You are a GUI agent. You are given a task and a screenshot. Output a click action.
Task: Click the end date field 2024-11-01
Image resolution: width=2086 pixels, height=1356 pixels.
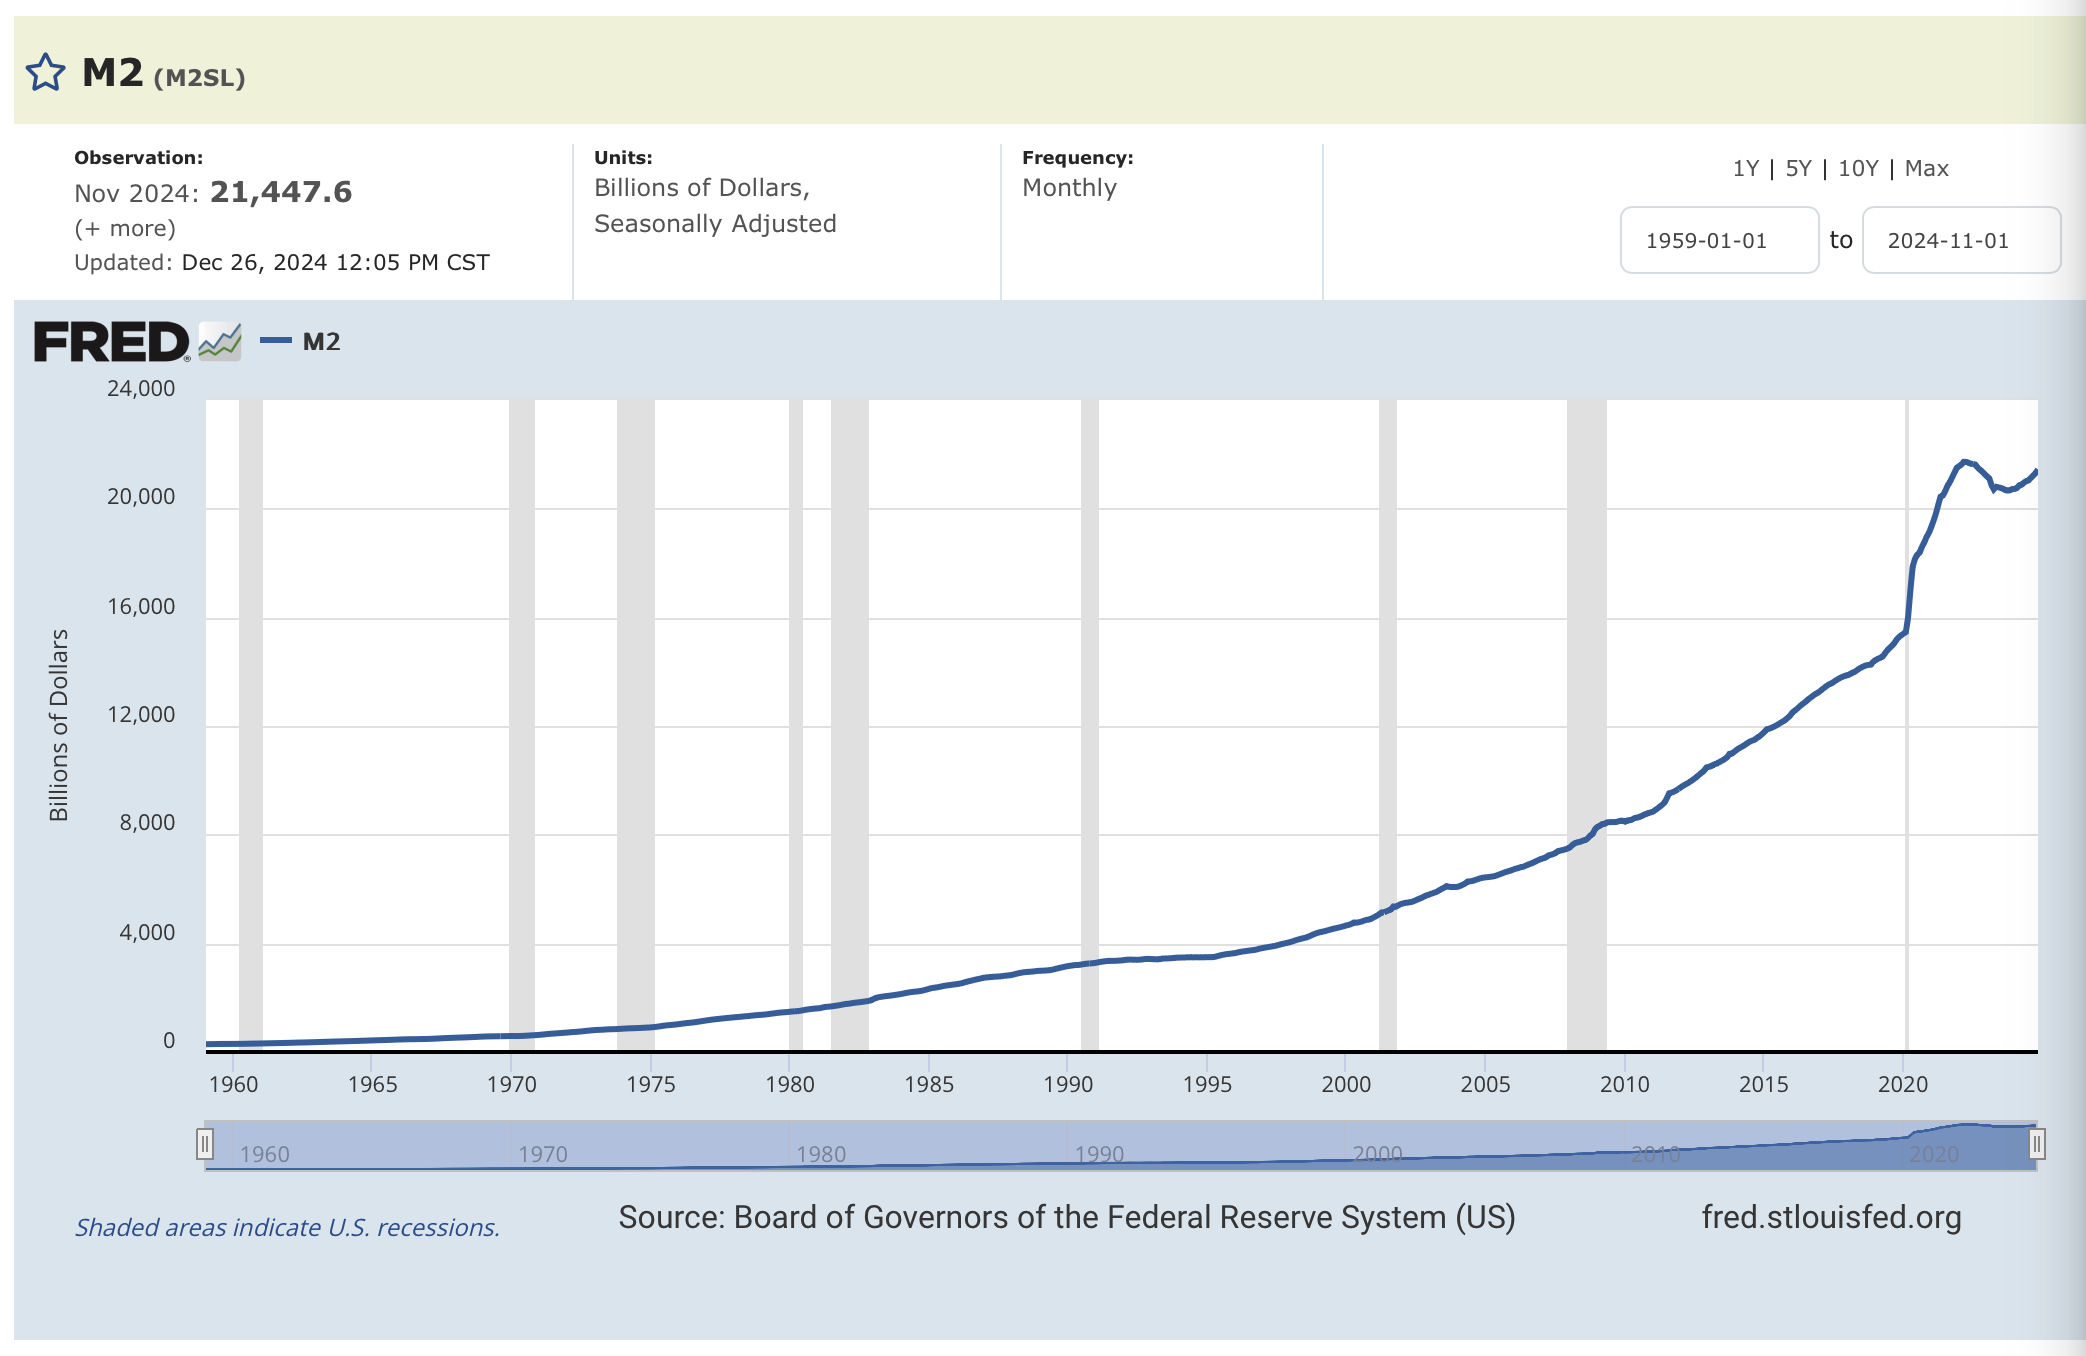pyautogui.click(x=1960, y=240)
